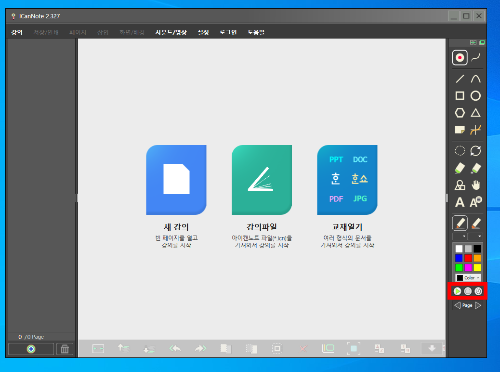Pick the green color swatch
The width and height of the screenshot is (500, 372).
tap(459, 267)
